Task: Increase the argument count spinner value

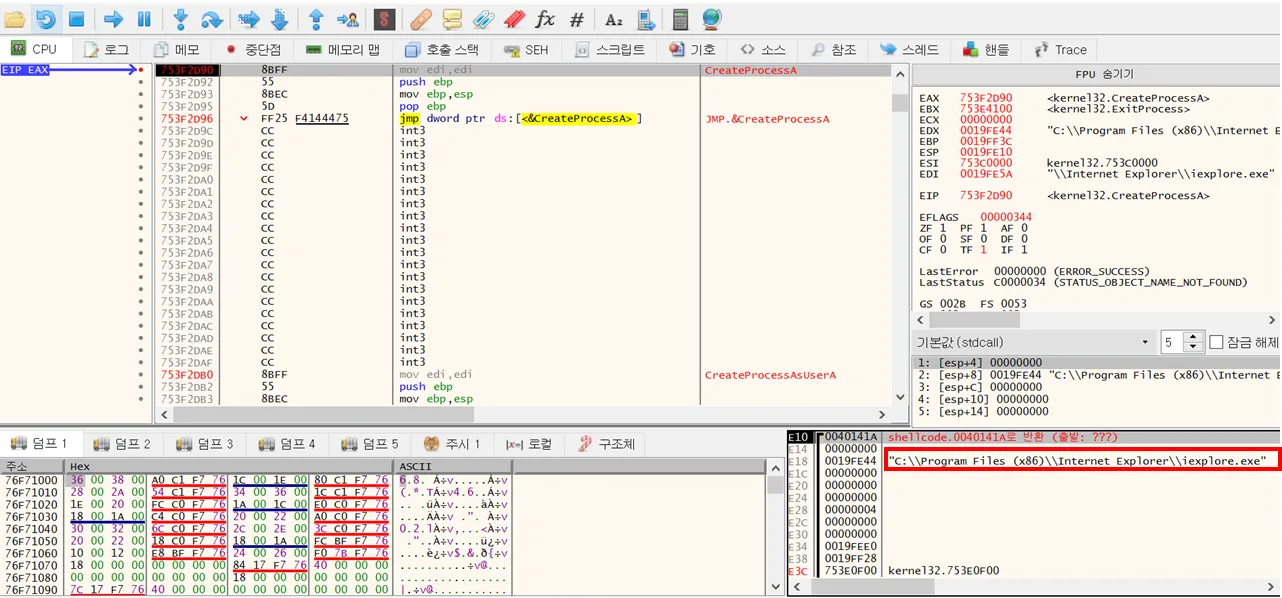Action: [1193, 337]
